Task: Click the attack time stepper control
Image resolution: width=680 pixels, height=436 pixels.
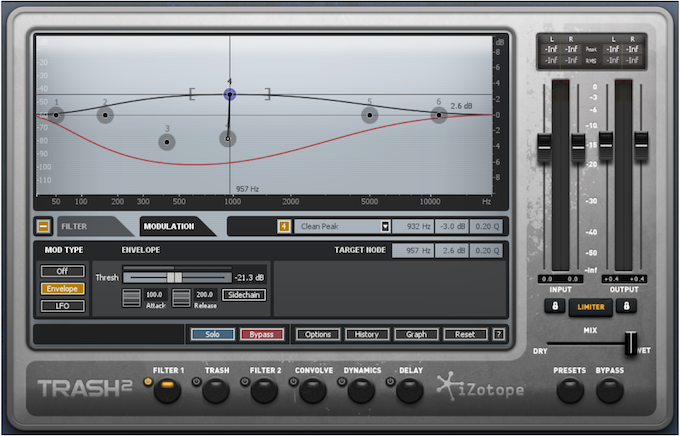Action: [x=131, y=298]
